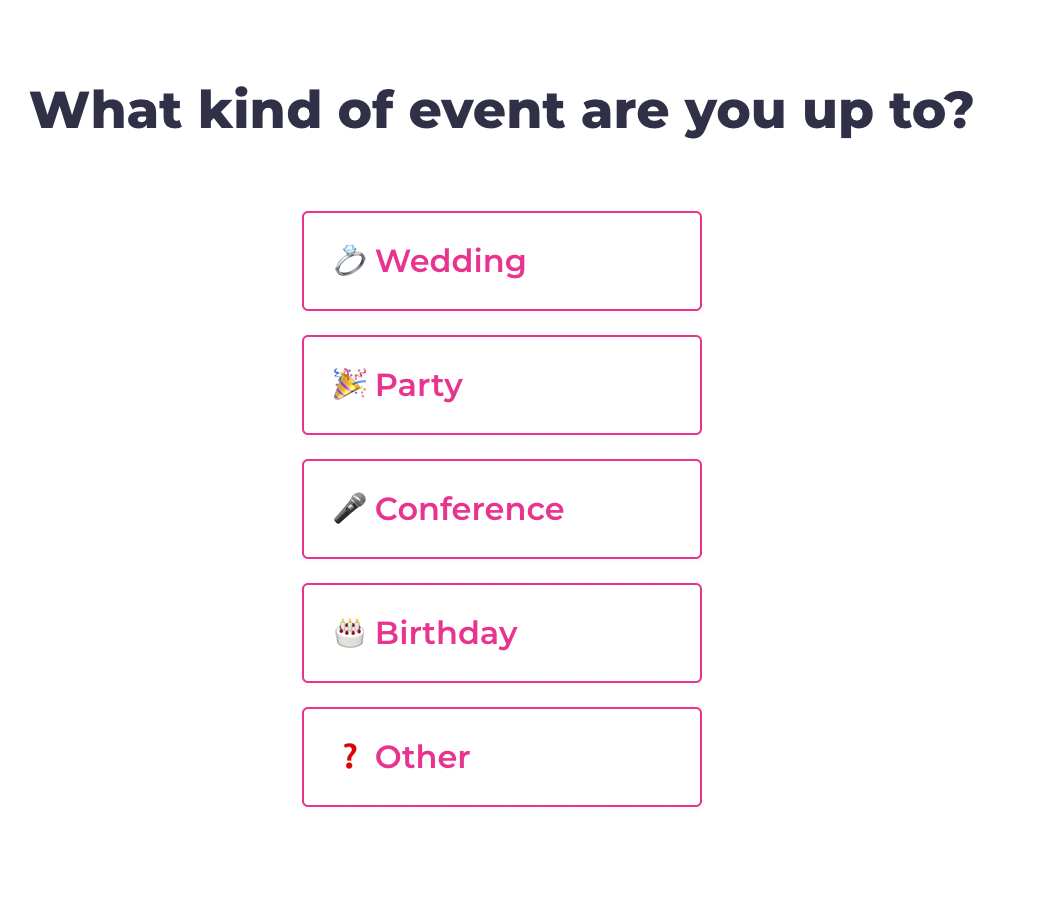
Task: Click the Wedding text label
Action: point(450,261)
